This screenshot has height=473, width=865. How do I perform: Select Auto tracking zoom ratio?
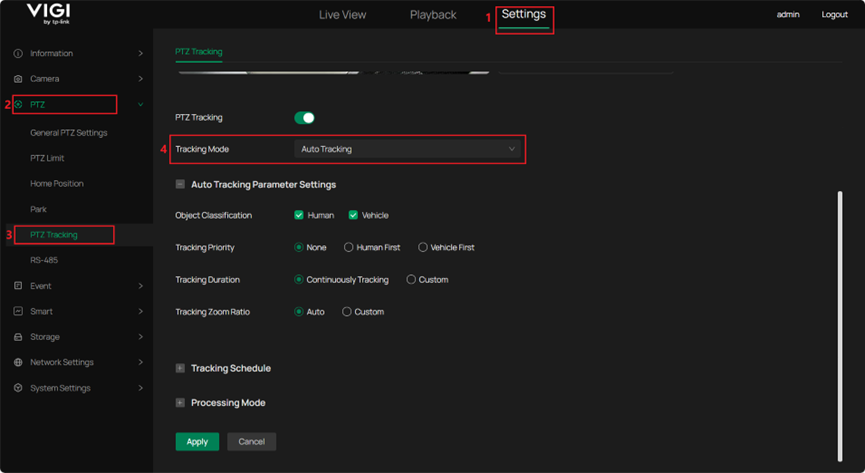coord(299,312)
